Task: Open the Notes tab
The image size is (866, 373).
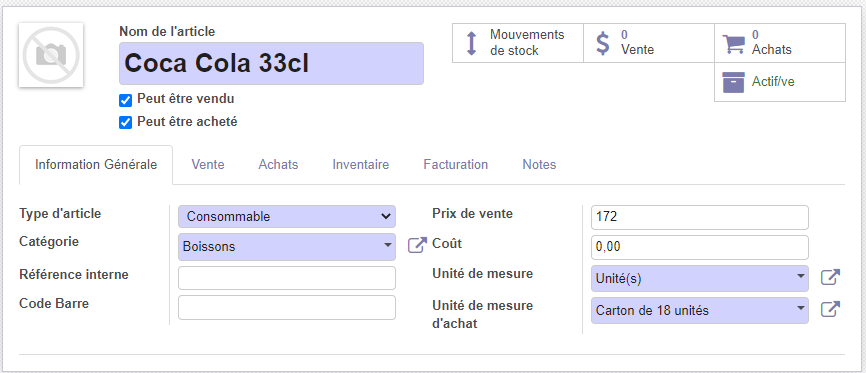Action: point(539,165)
